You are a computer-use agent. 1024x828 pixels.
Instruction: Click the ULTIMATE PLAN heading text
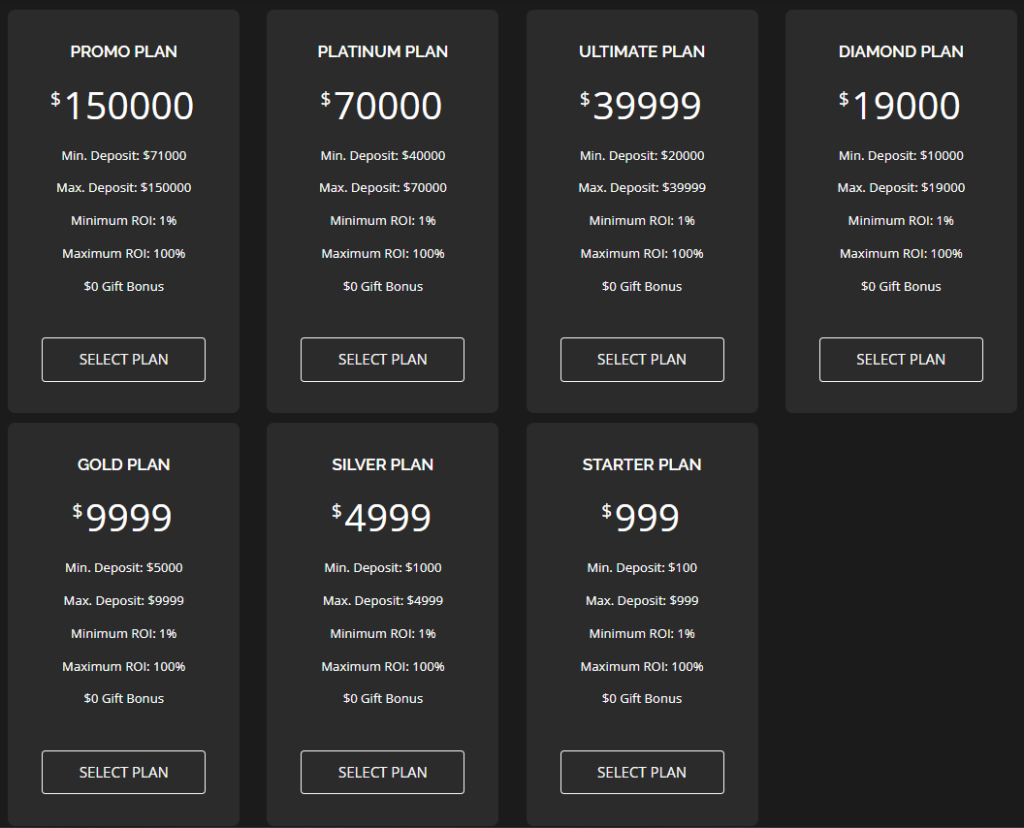pyautogui.click(x=642, y=52)
